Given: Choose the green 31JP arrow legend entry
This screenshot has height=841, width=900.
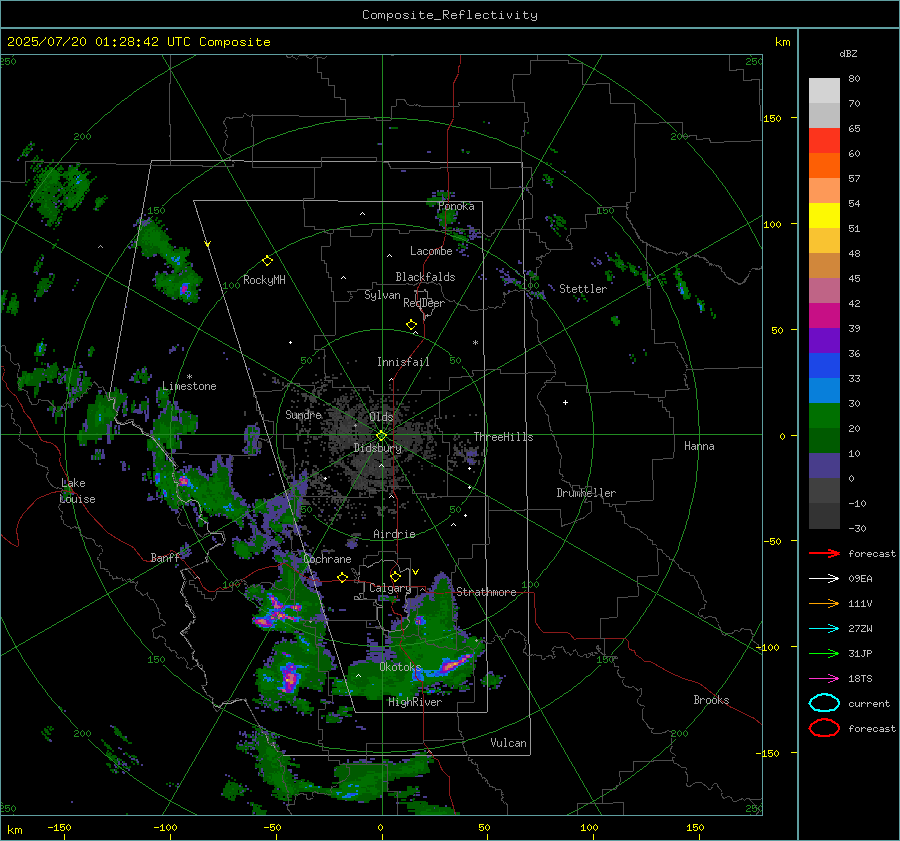Looking at the screenshot, I should pyautogui.click(x=824, y=653).
